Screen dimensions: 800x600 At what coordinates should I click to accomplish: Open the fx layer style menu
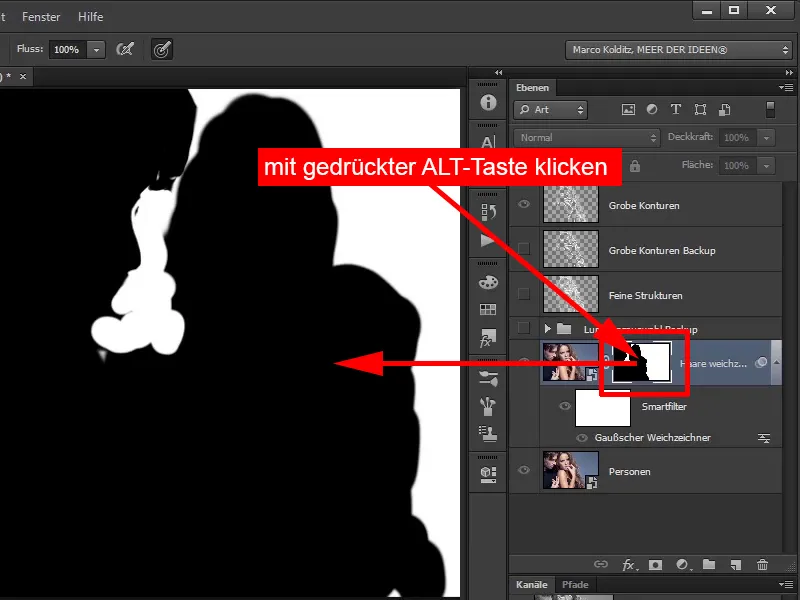[629, 565]
